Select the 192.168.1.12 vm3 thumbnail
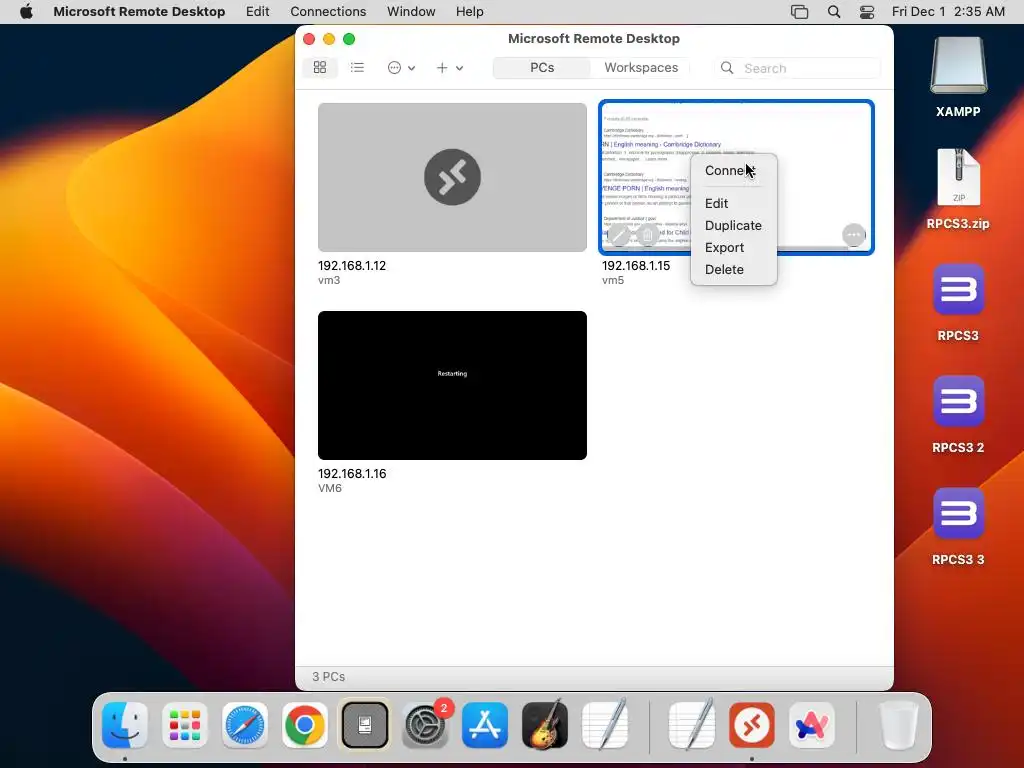This screenshot has width=1024, height=768. pyautogui.click(x=452, y=177)
